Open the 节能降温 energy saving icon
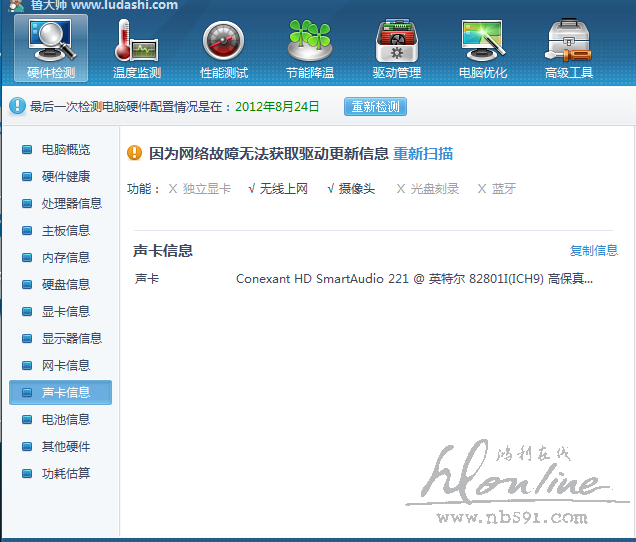This screenshot has height=542, width=636. pos(310,47)
